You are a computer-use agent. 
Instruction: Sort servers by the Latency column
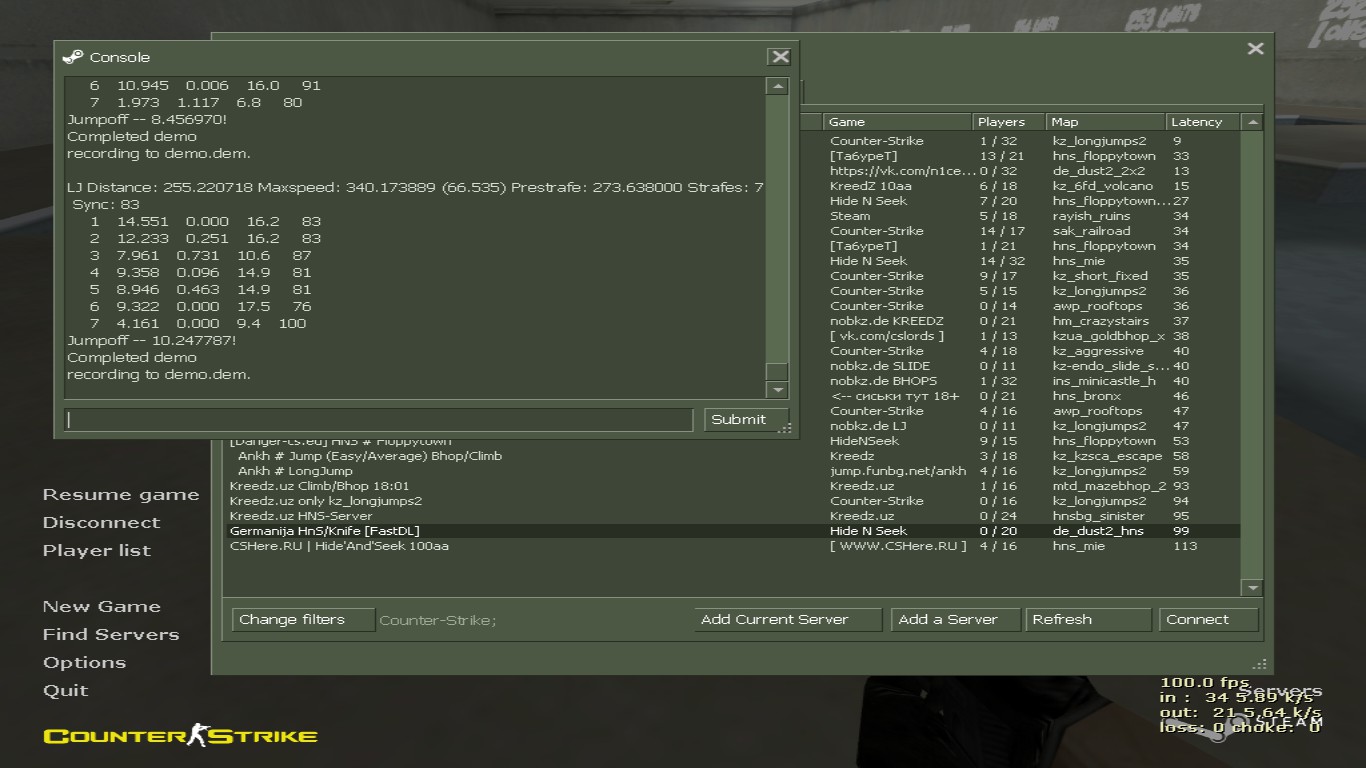(1203, 122)
